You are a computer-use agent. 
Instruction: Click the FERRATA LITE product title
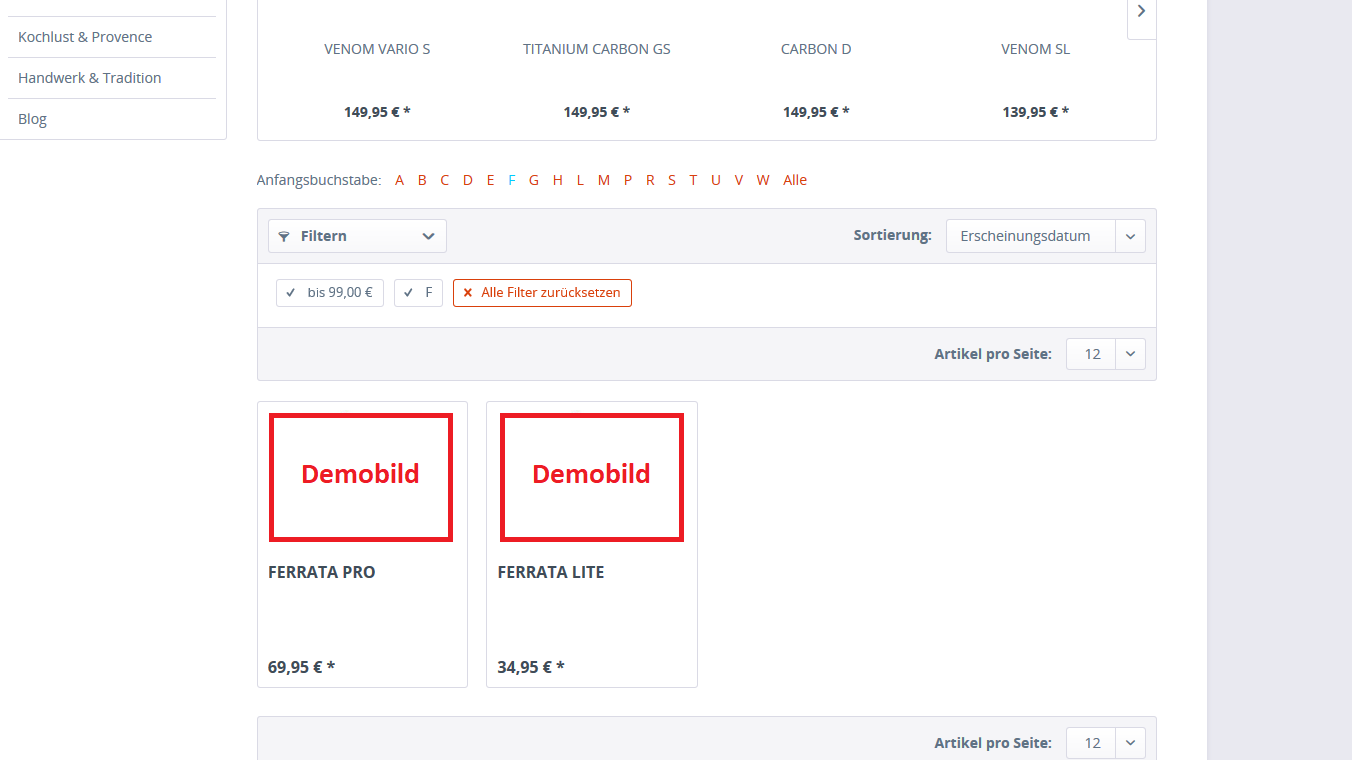pyautogui.click(x=551, y=572)
